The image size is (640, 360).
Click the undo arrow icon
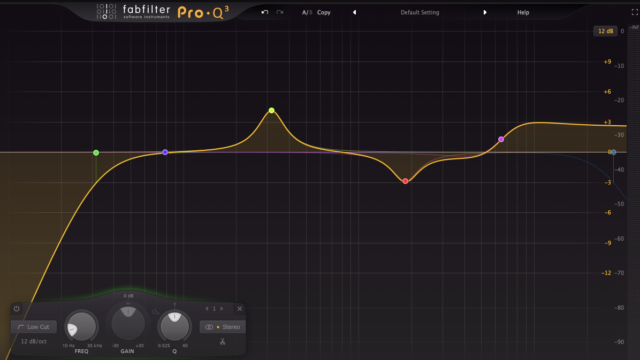click(265, 12)
